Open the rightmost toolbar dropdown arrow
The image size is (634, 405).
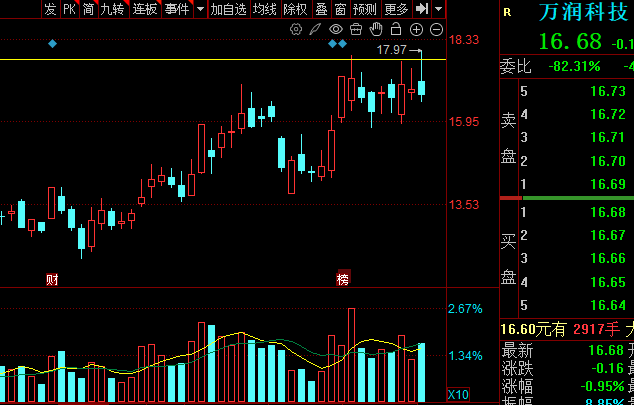(438, 9)
